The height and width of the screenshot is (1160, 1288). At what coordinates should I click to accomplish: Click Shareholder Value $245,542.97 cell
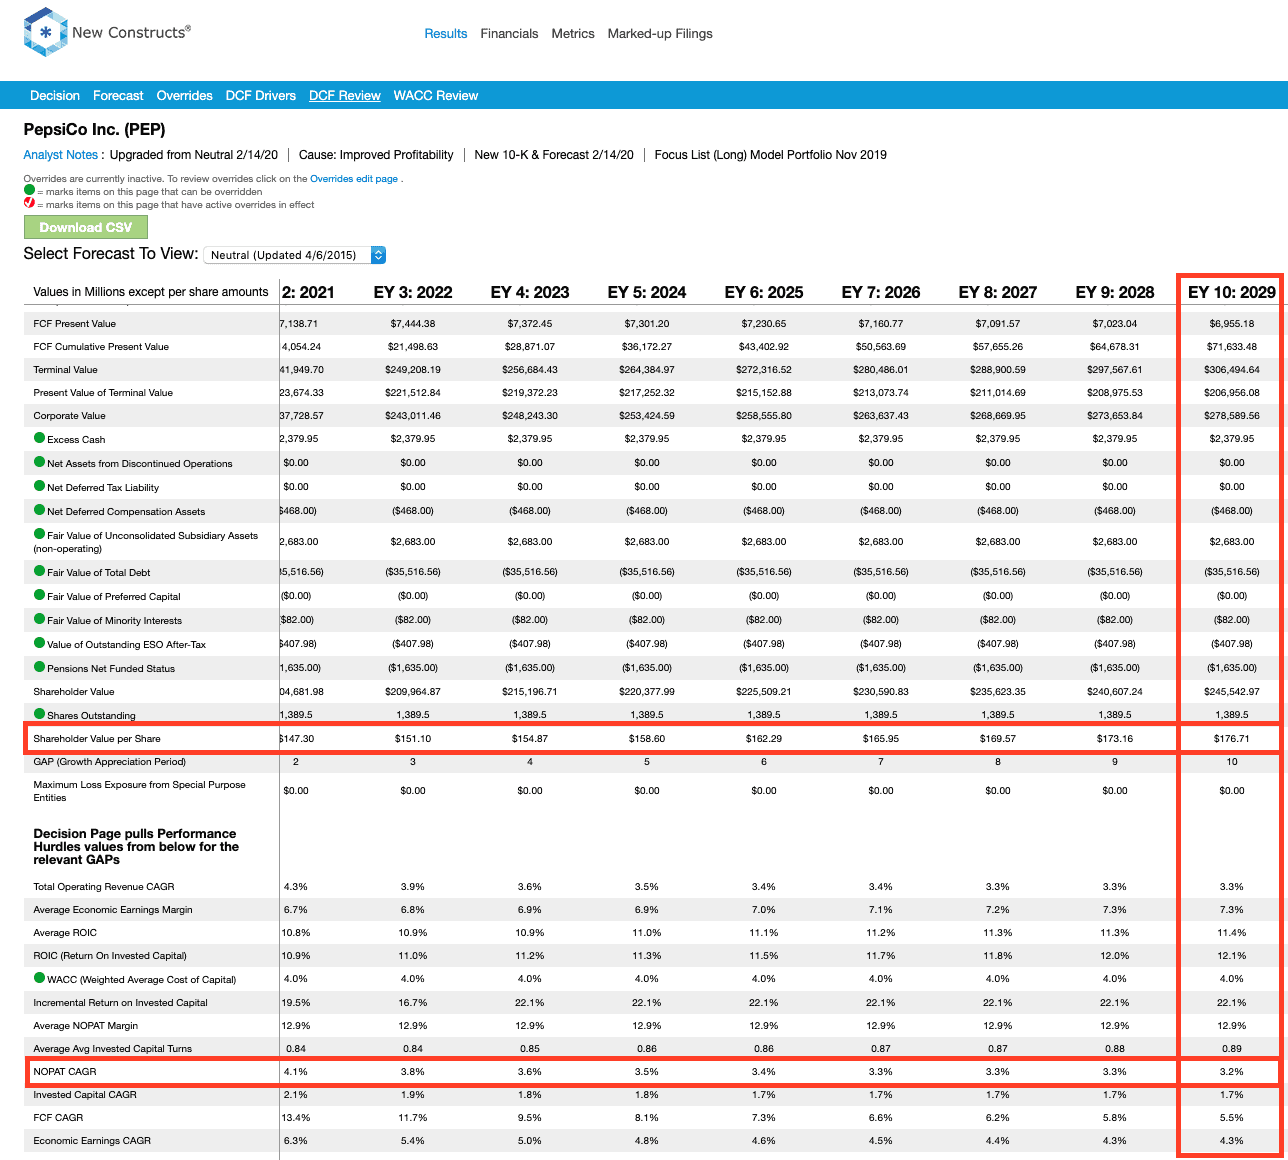[x=1232, y=691]
